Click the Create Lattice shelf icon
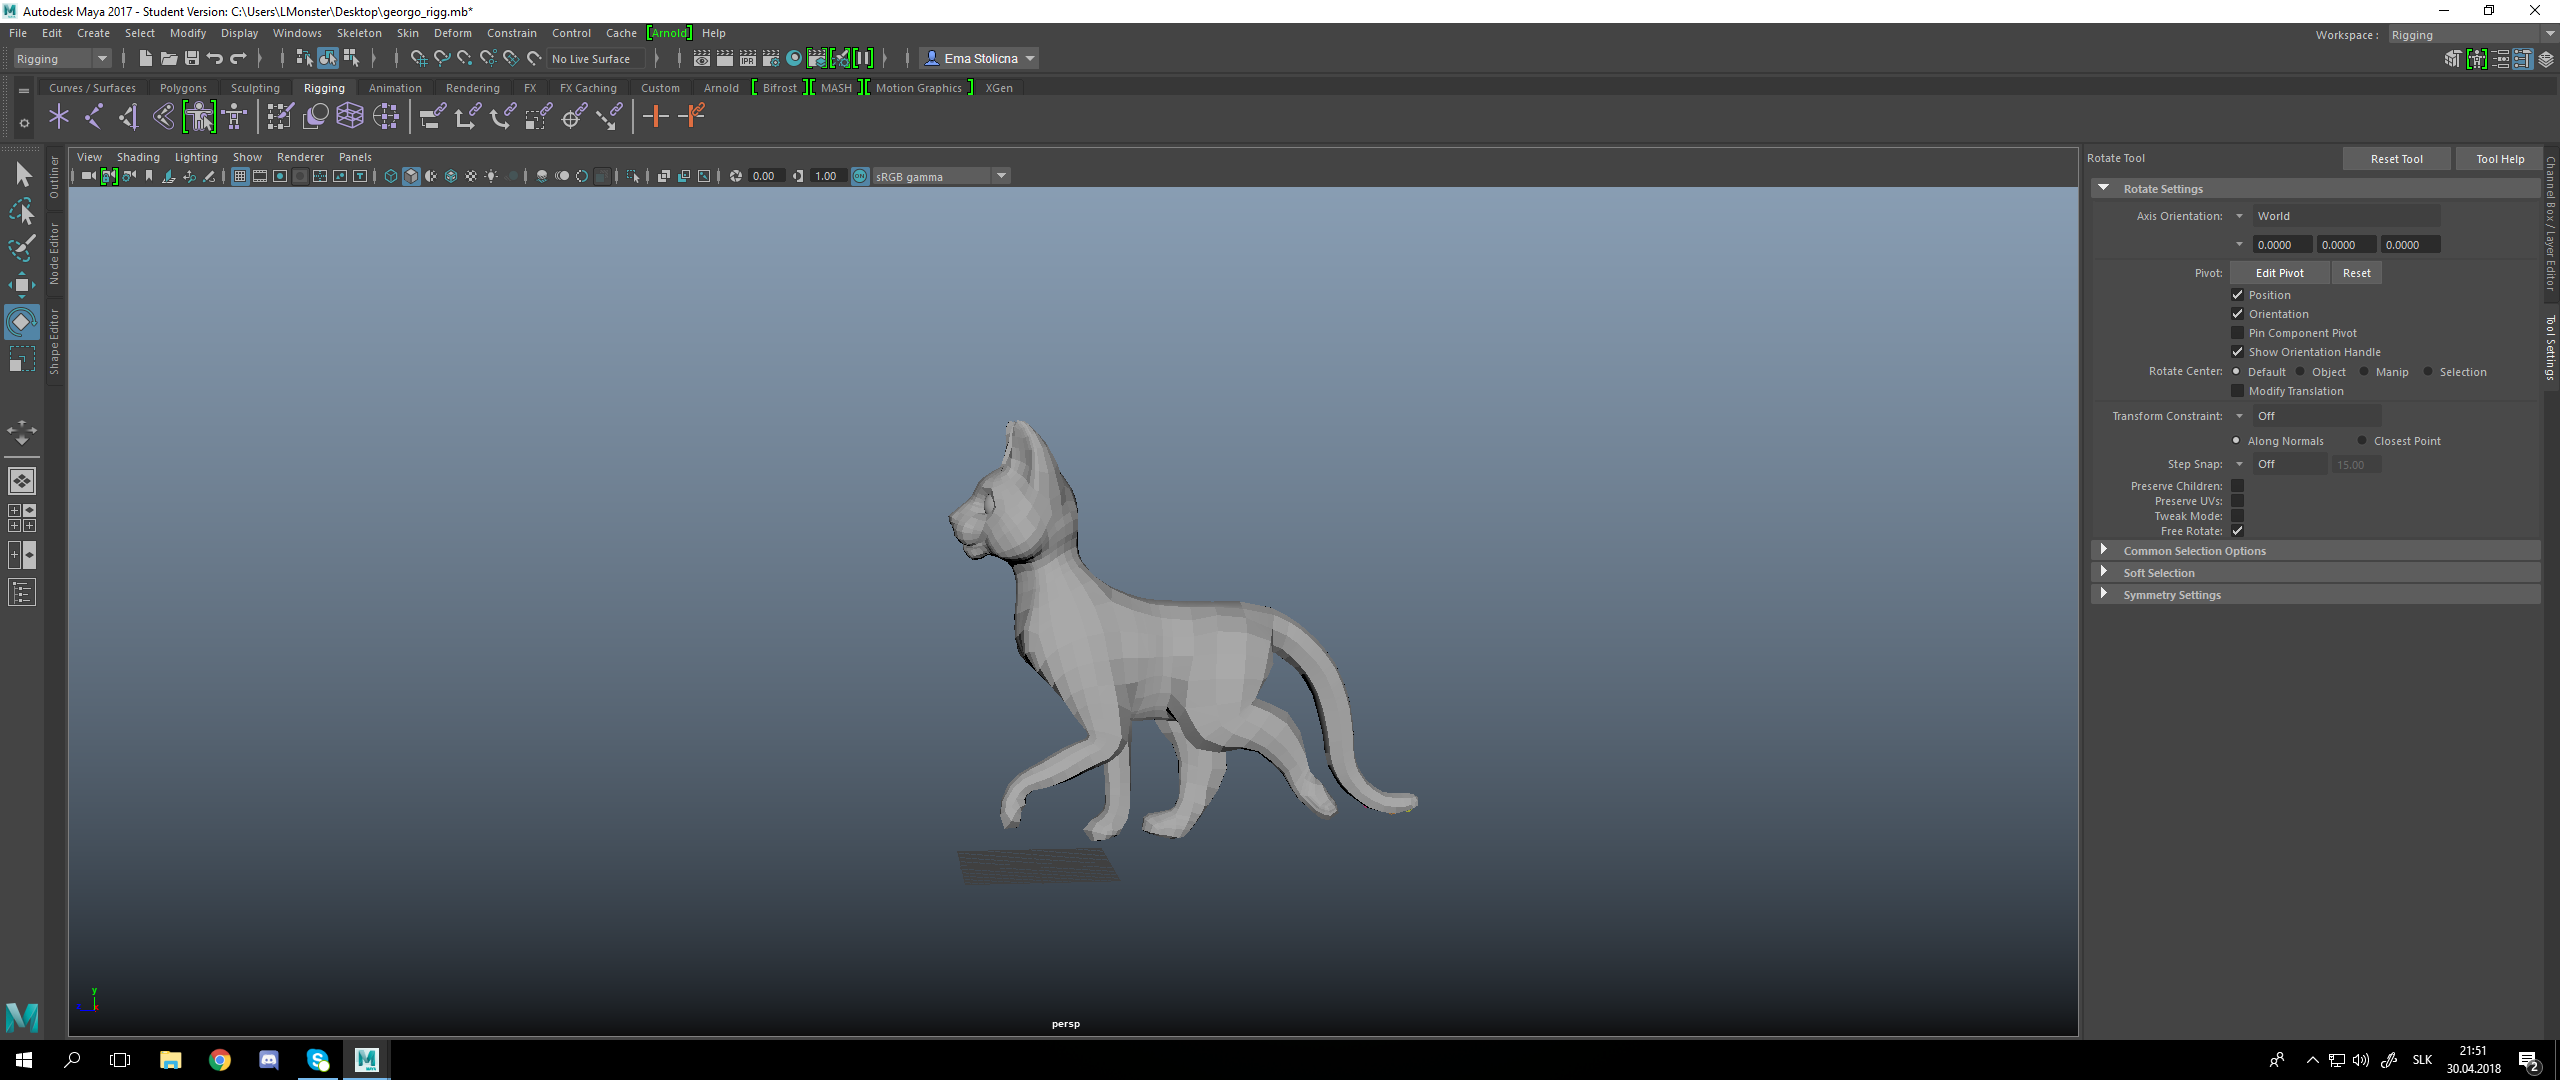2560x1080 pixels. [349, 117]
